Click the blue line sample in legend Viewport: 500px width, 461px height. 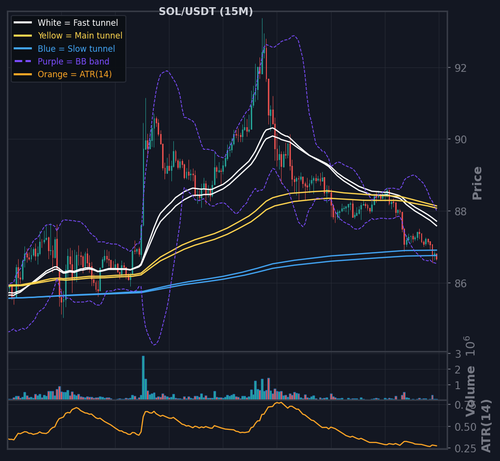coord(23,49)
